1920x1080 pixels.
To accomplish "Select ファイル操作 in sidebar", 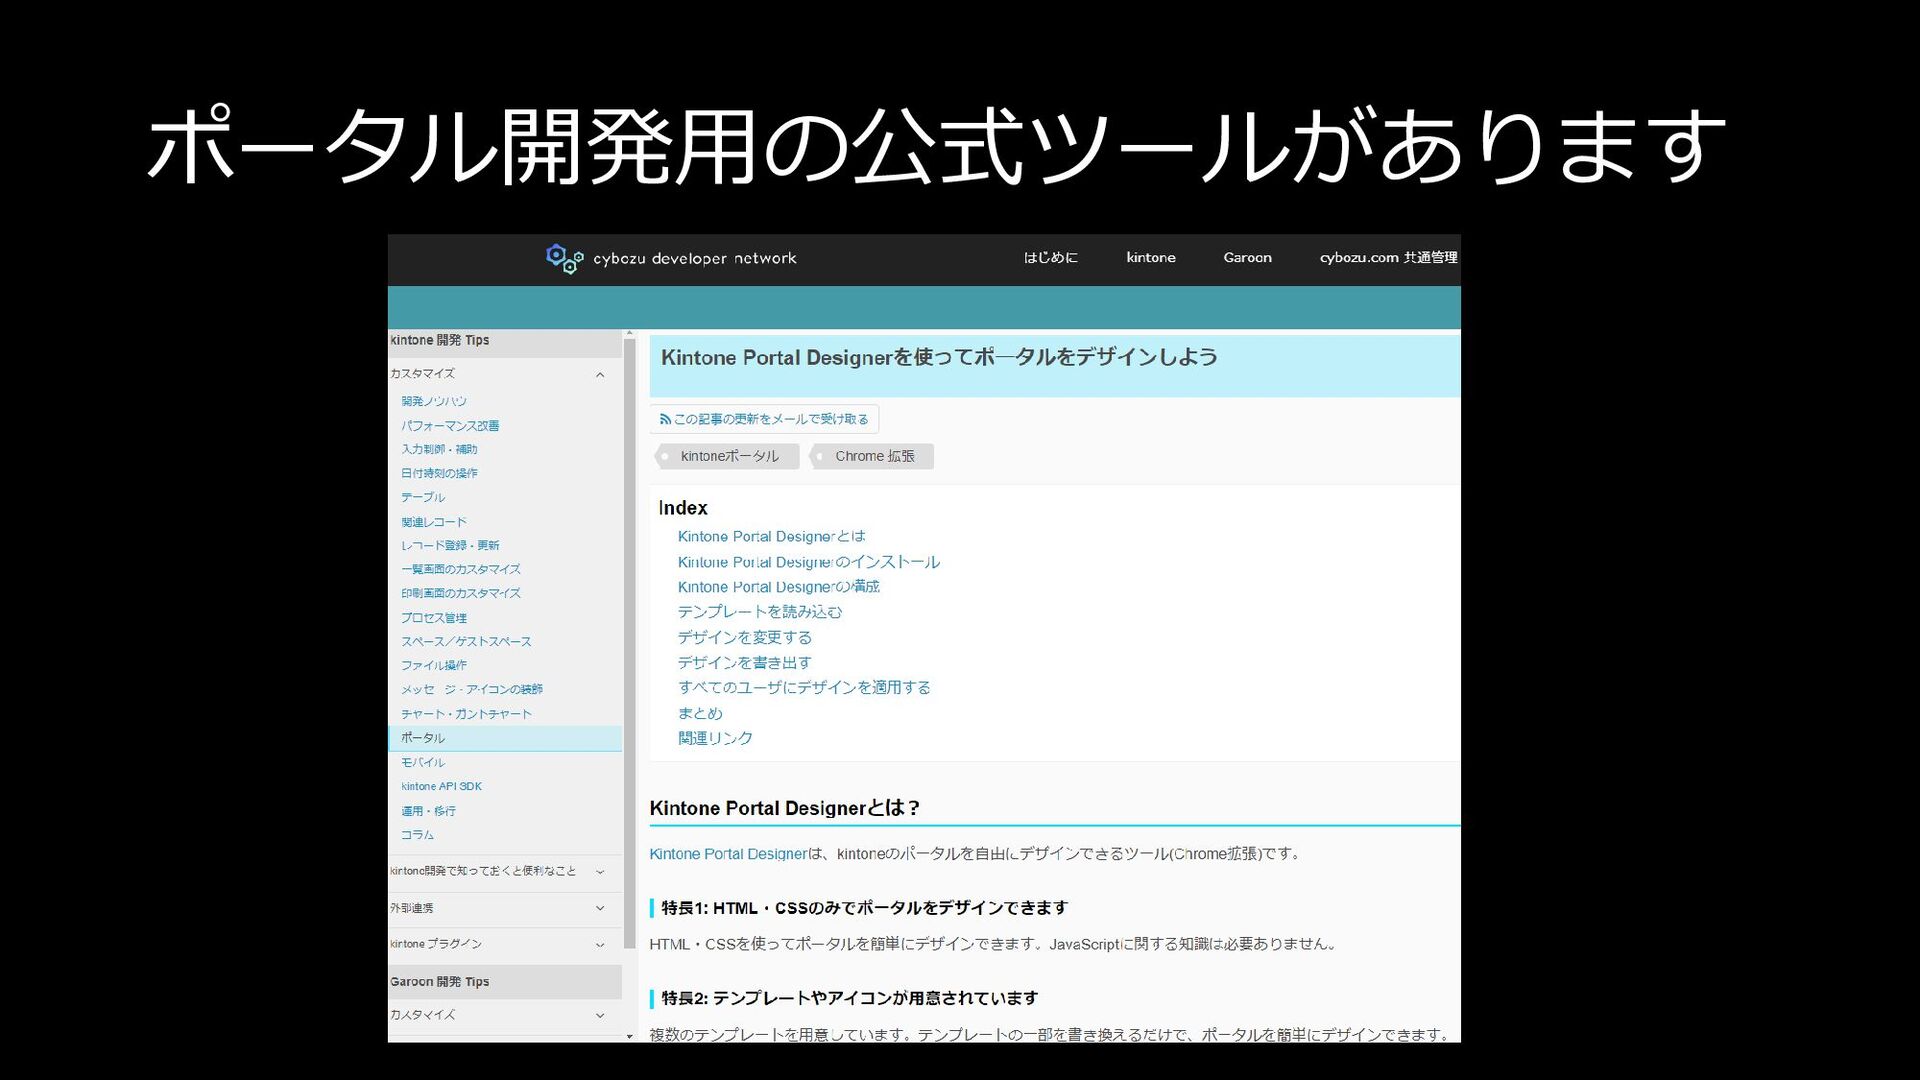I will tap(434, 665).
